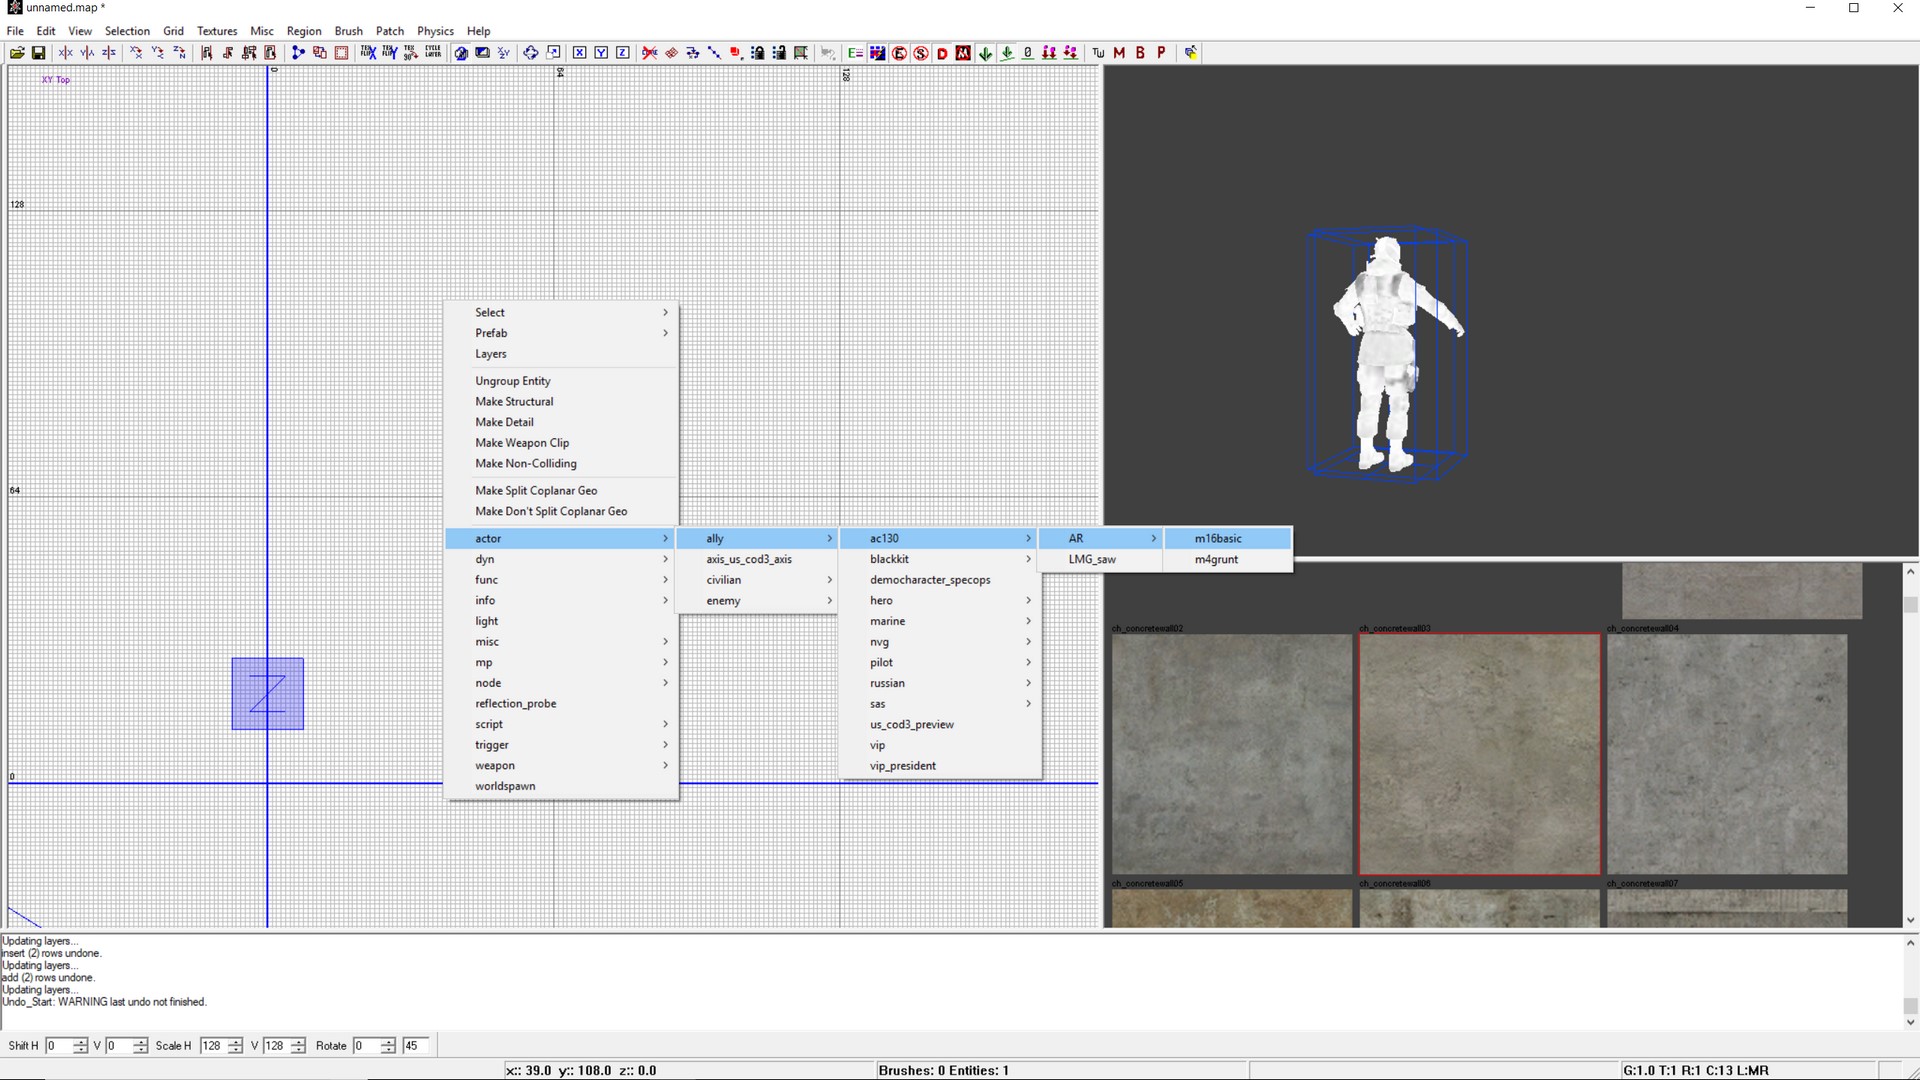1920x1080 pixels.
Task: Expand the LMG_saw submenu
Action: point(1100,559)
